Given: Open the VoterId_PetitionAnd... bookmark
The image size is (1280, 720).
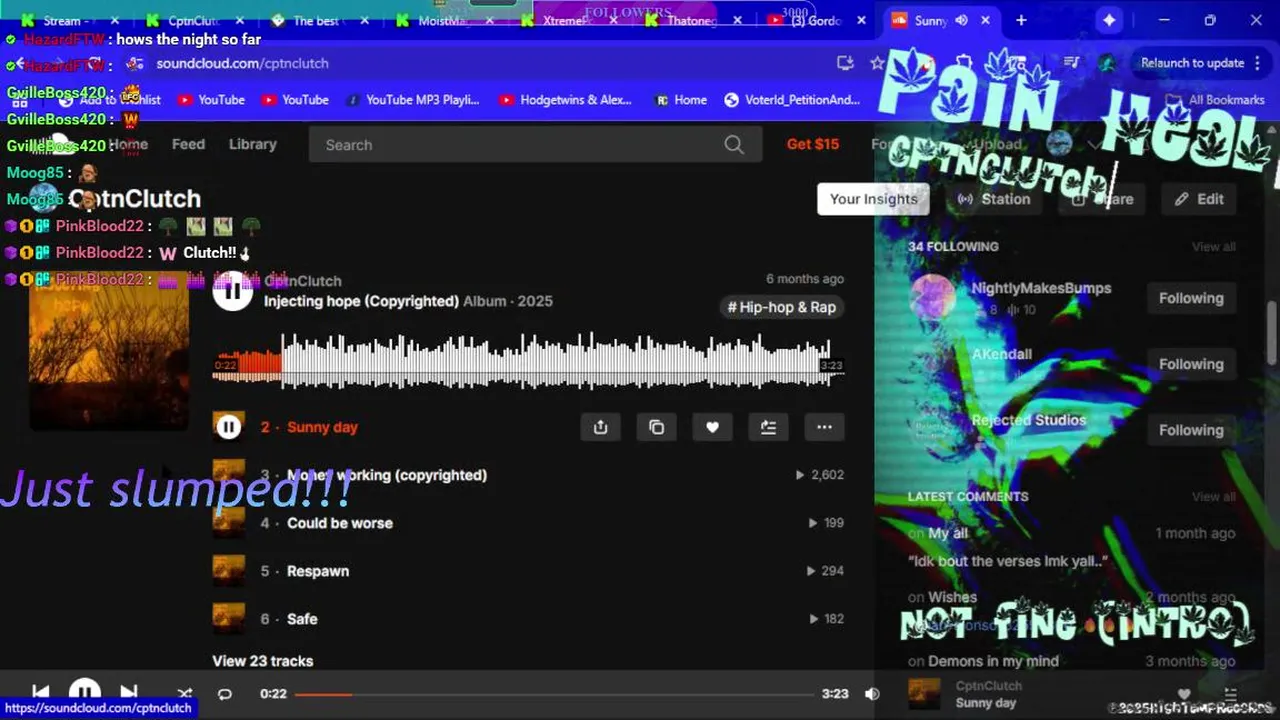Looking at the screenshot, I should (x=791, y=100).
